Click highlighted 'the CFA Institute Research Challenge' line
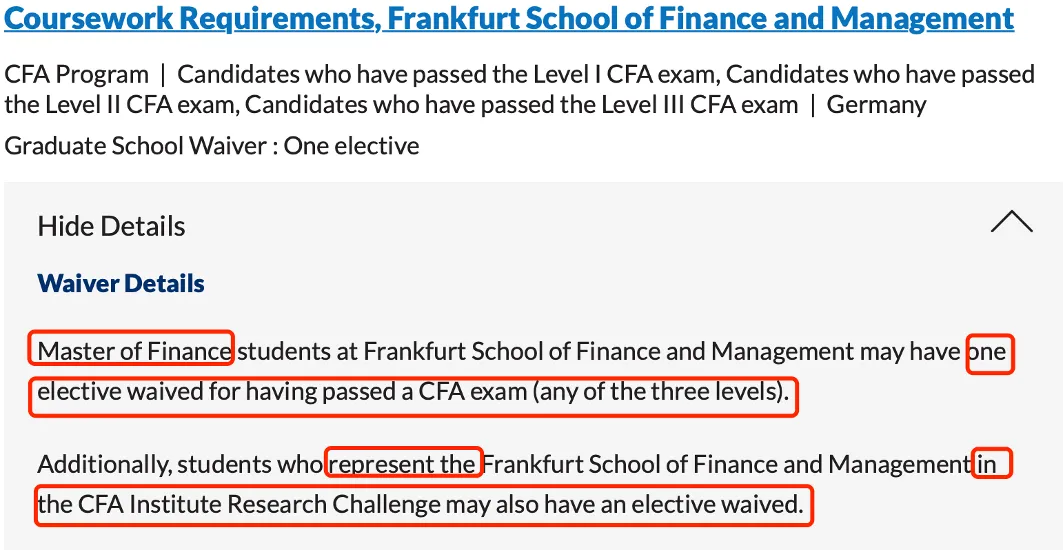 423,505
